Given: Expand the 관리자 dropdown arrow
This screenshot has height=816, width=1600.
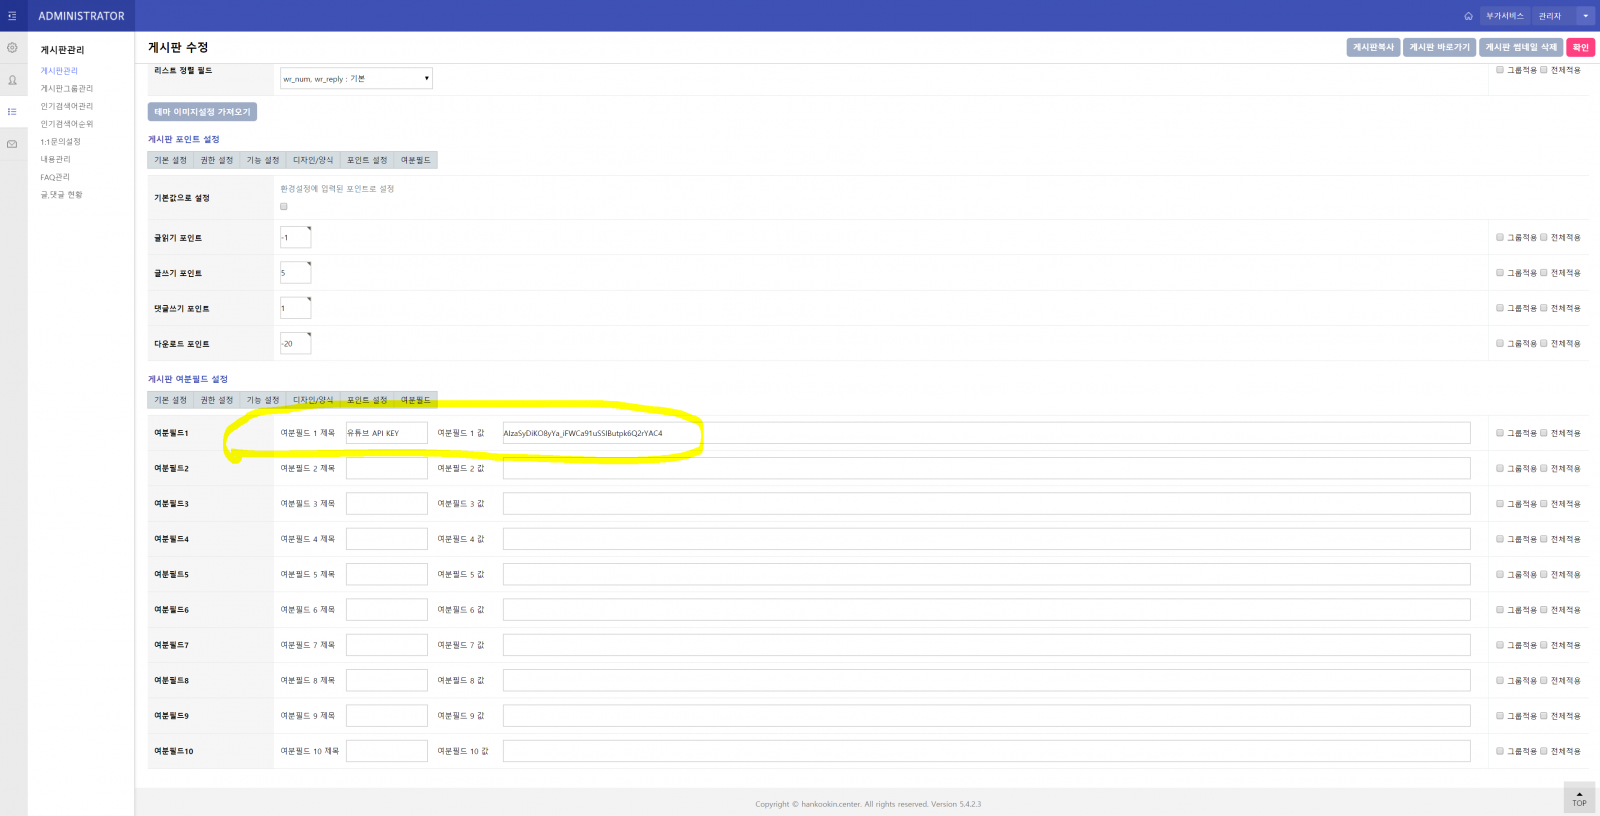Looking at the screenshot, I should [x=1585, y=16].
